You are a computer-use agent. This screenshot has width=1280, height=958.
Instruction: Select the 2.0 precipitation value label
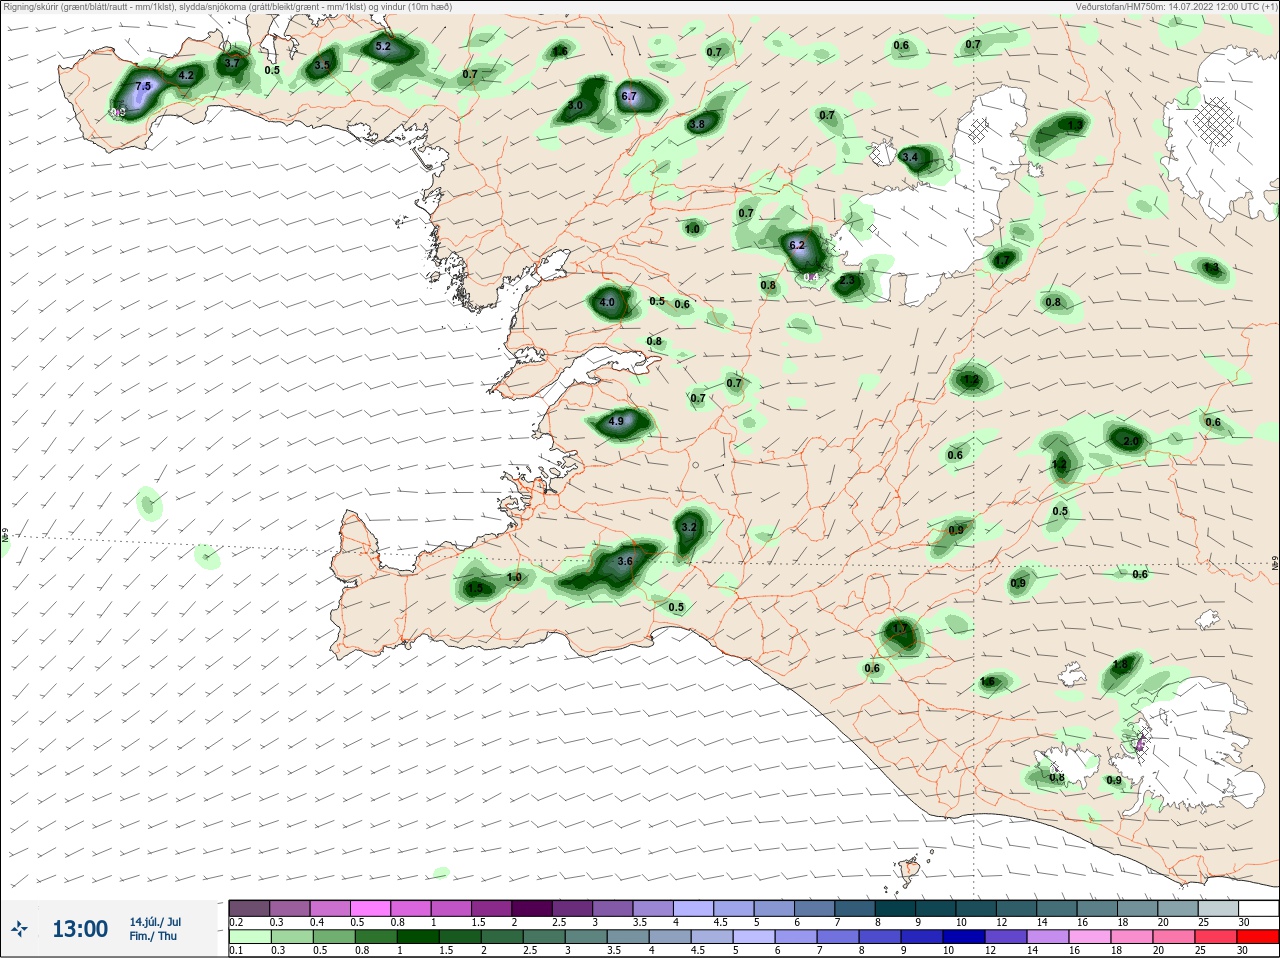click(1132, 441)
